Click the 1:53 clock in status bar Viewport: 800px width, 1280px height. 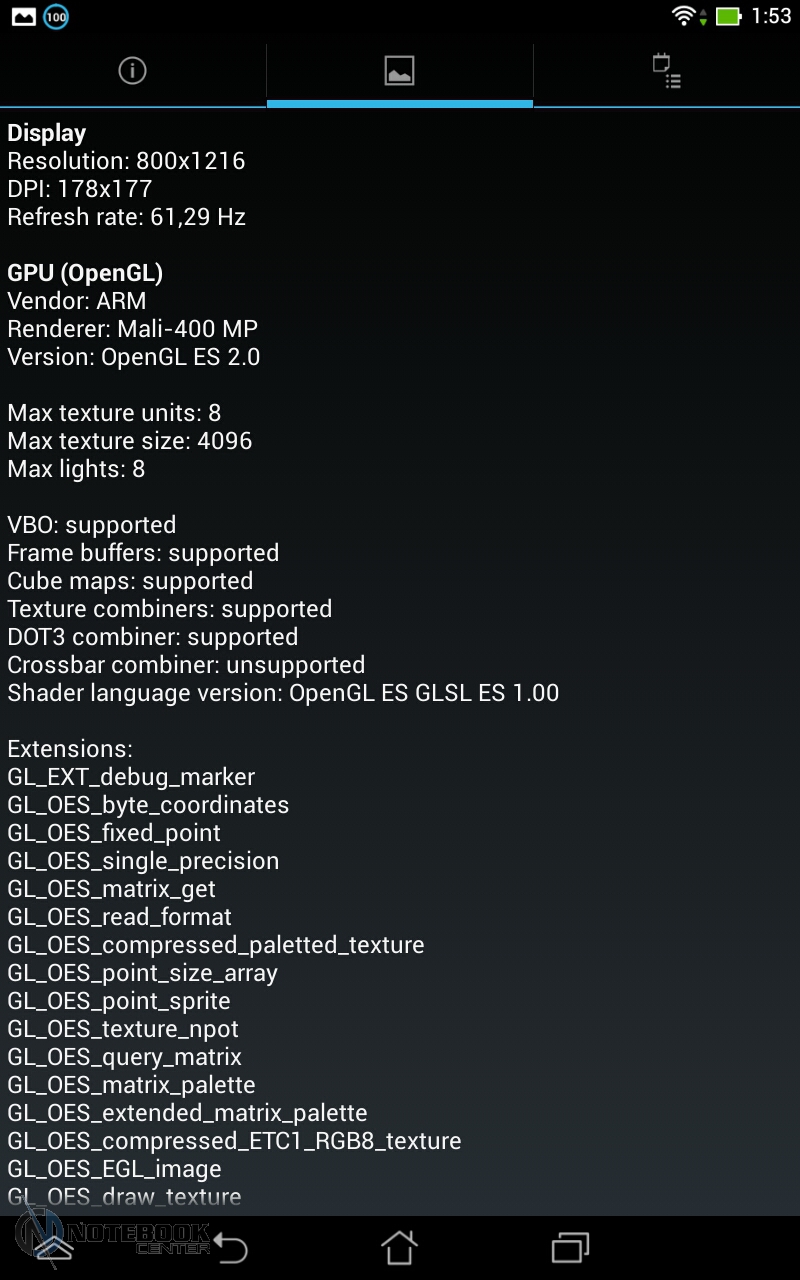pyautogui.click(x=771, y=16)
